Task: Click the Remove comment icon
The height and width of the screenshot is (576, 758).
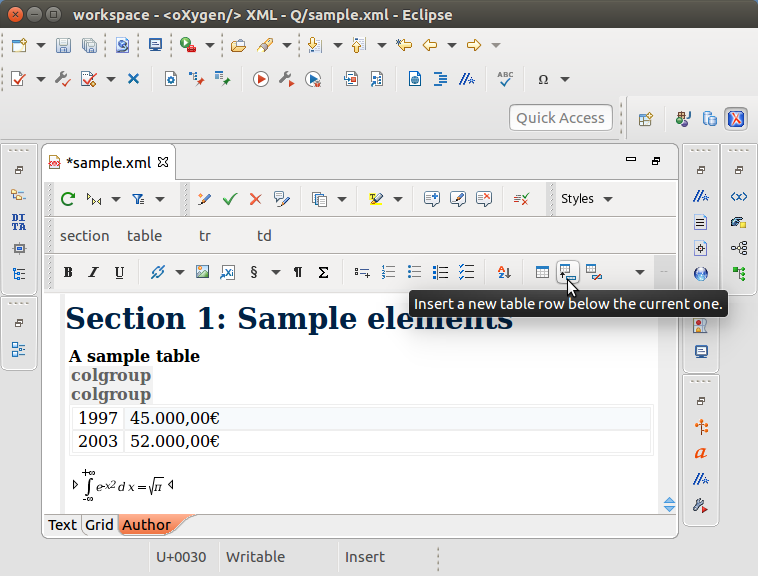Action: tap(484, 199)
